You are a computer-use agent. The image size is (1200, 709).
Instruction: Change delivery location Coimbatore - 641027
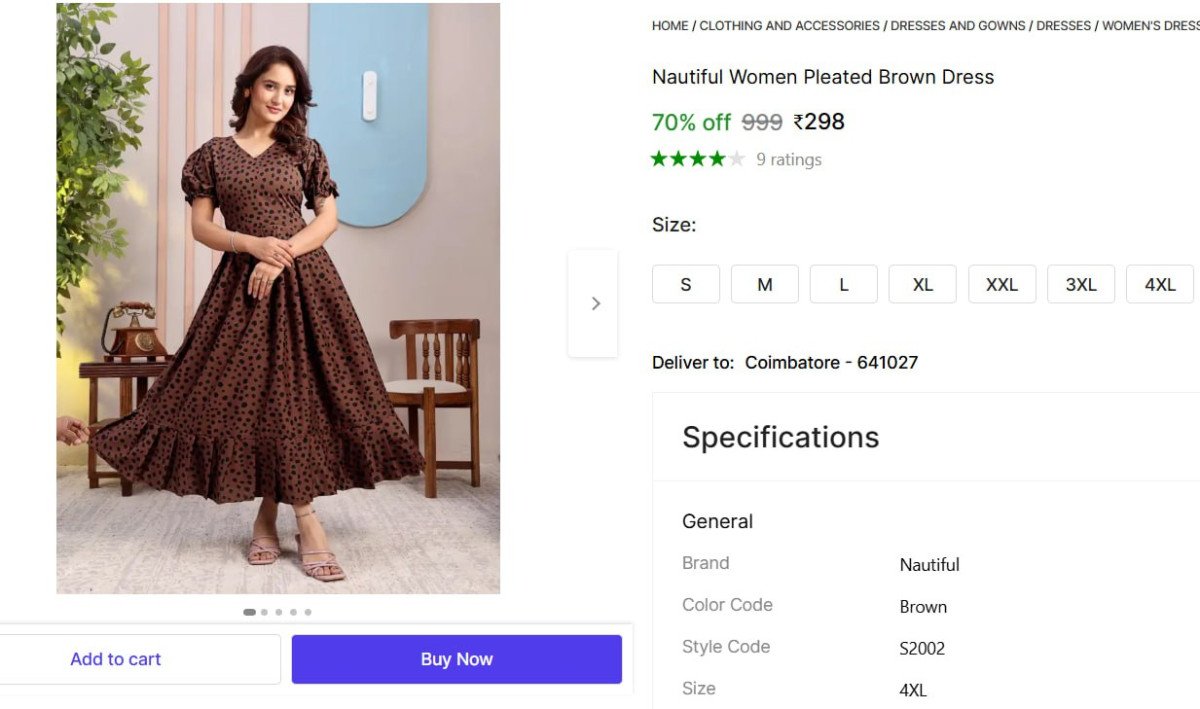(x=831, y=362)
